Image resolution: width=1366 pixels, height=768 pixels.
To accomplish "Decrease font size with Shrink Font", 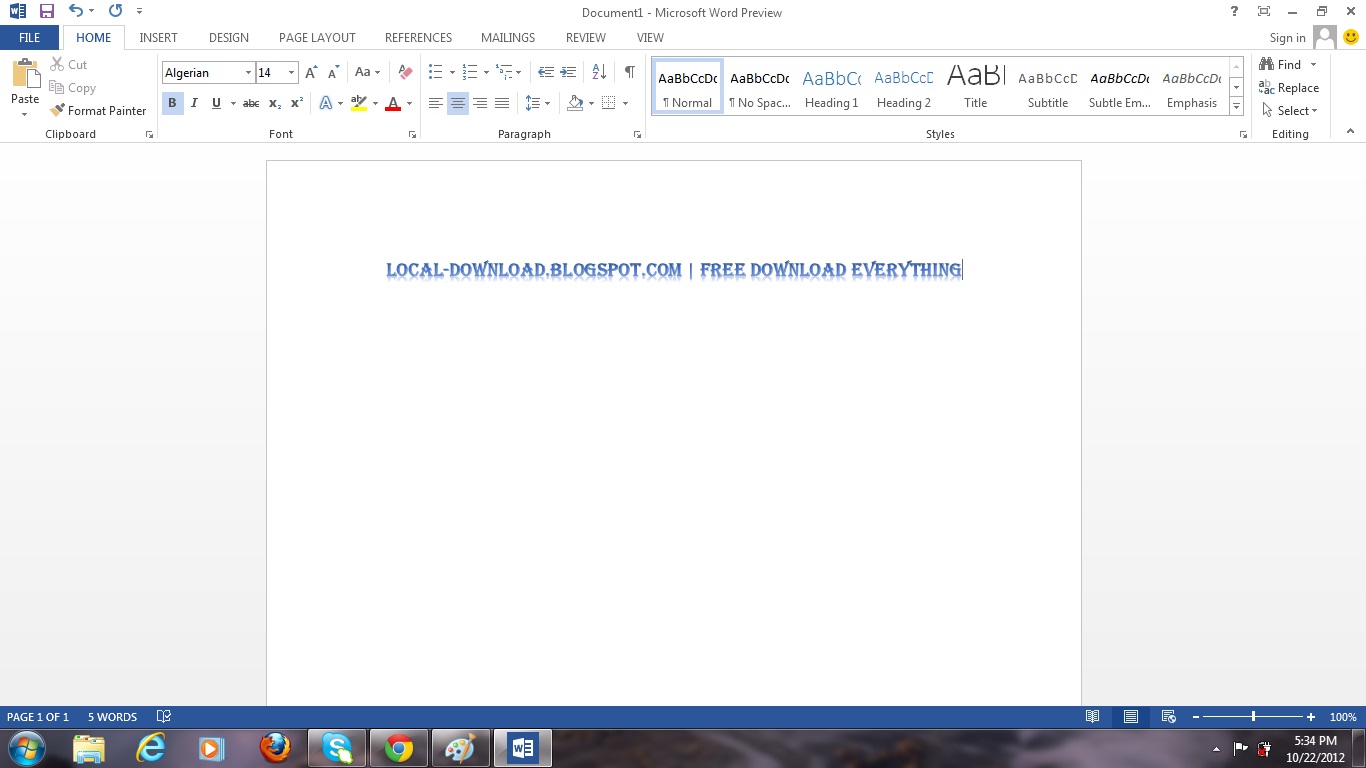I will 334,73.
